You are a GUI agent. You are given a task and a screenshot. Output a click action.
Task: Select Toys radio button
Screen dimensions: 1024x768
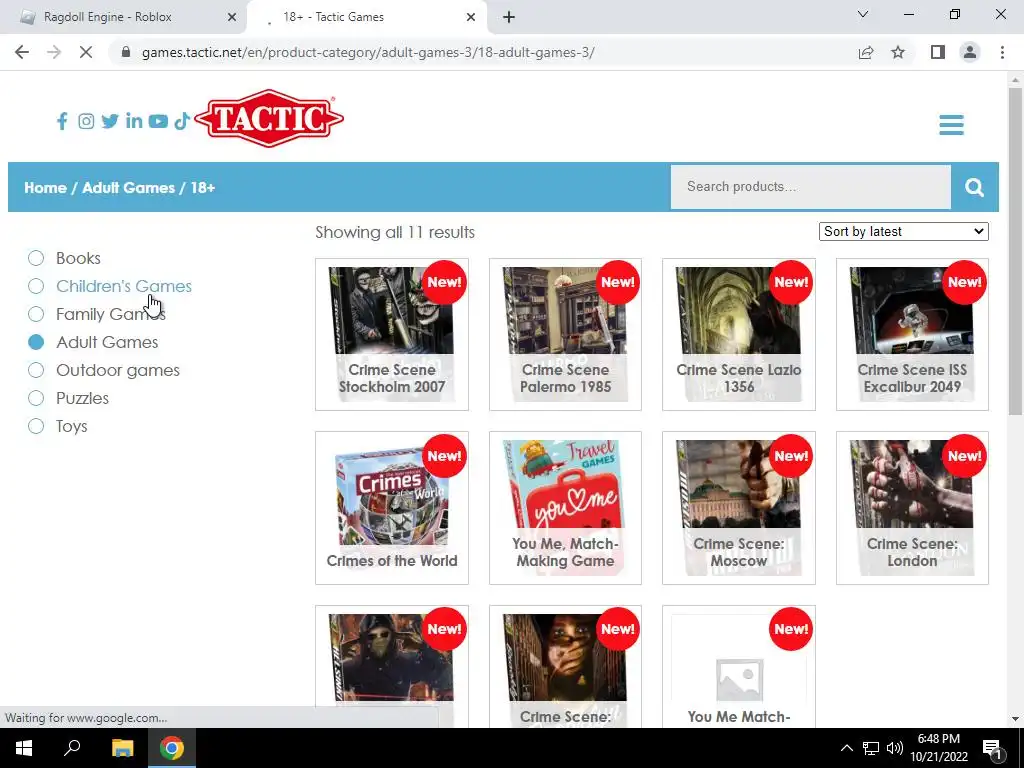(x=36, y=426)
